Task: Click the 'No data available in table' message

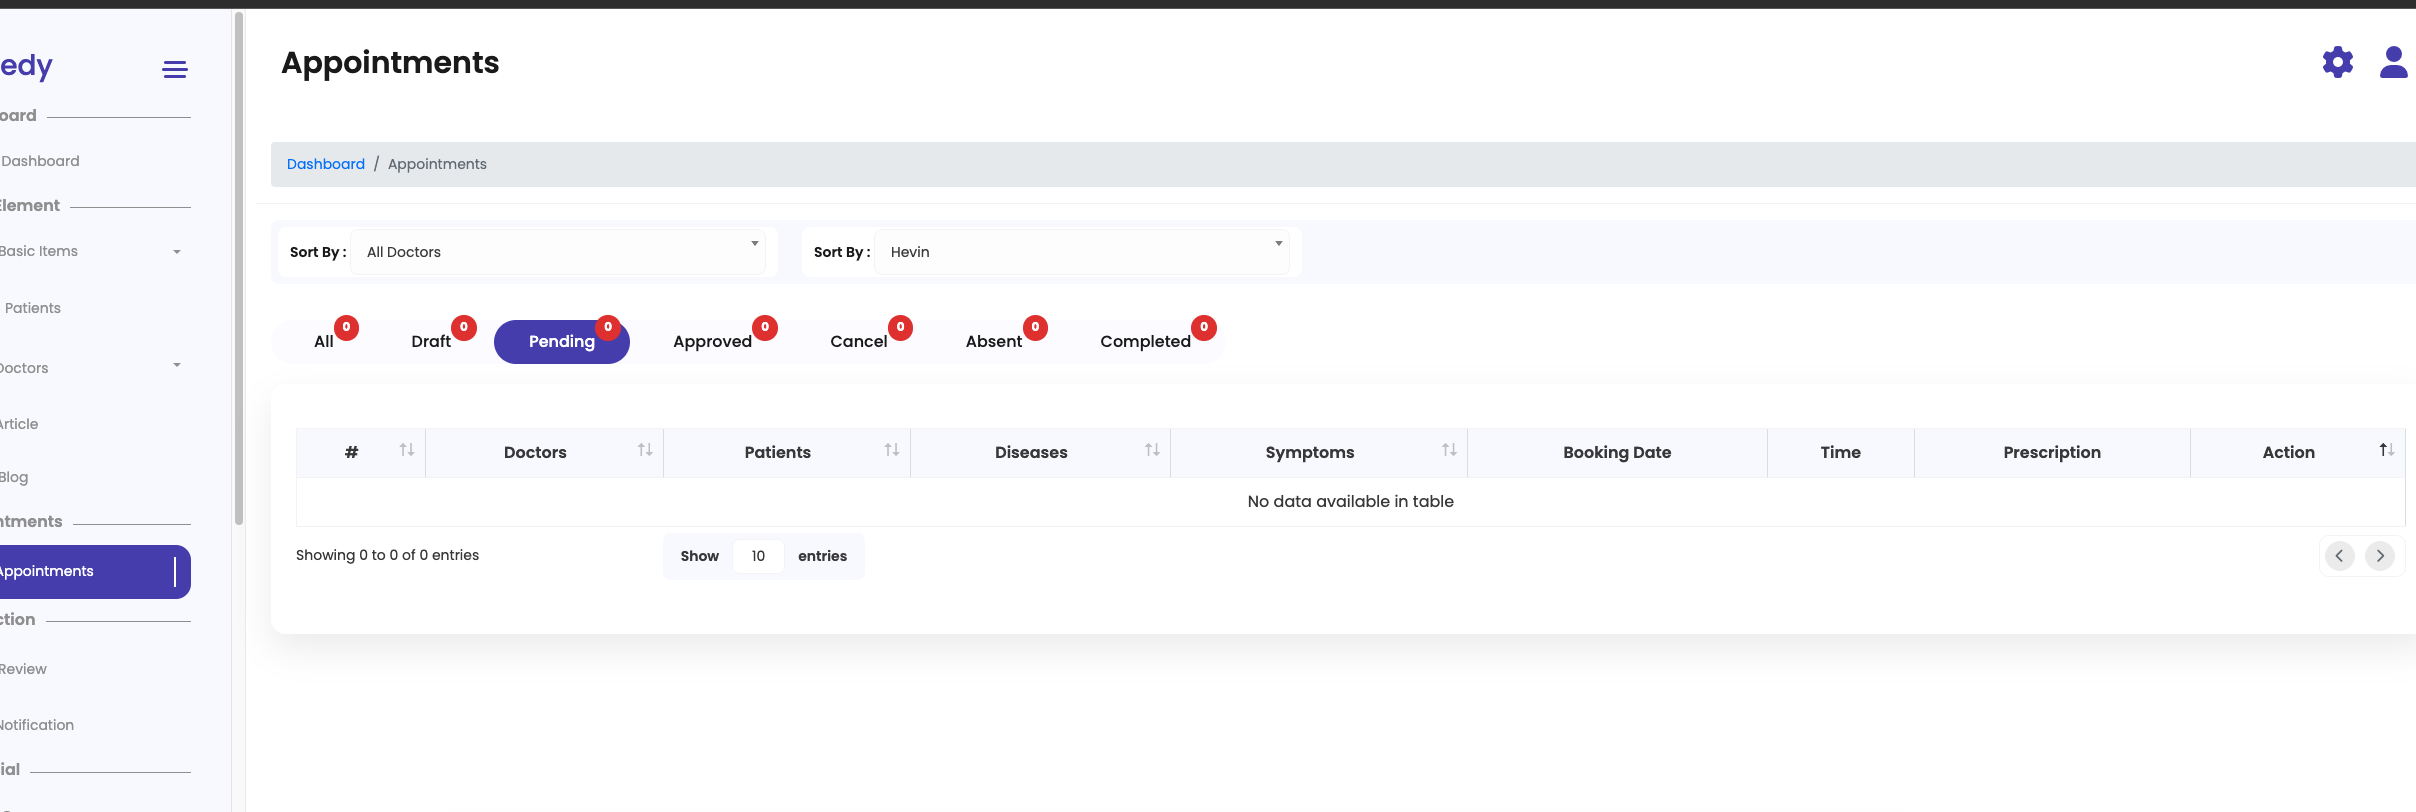Action: pos(1350,501)
